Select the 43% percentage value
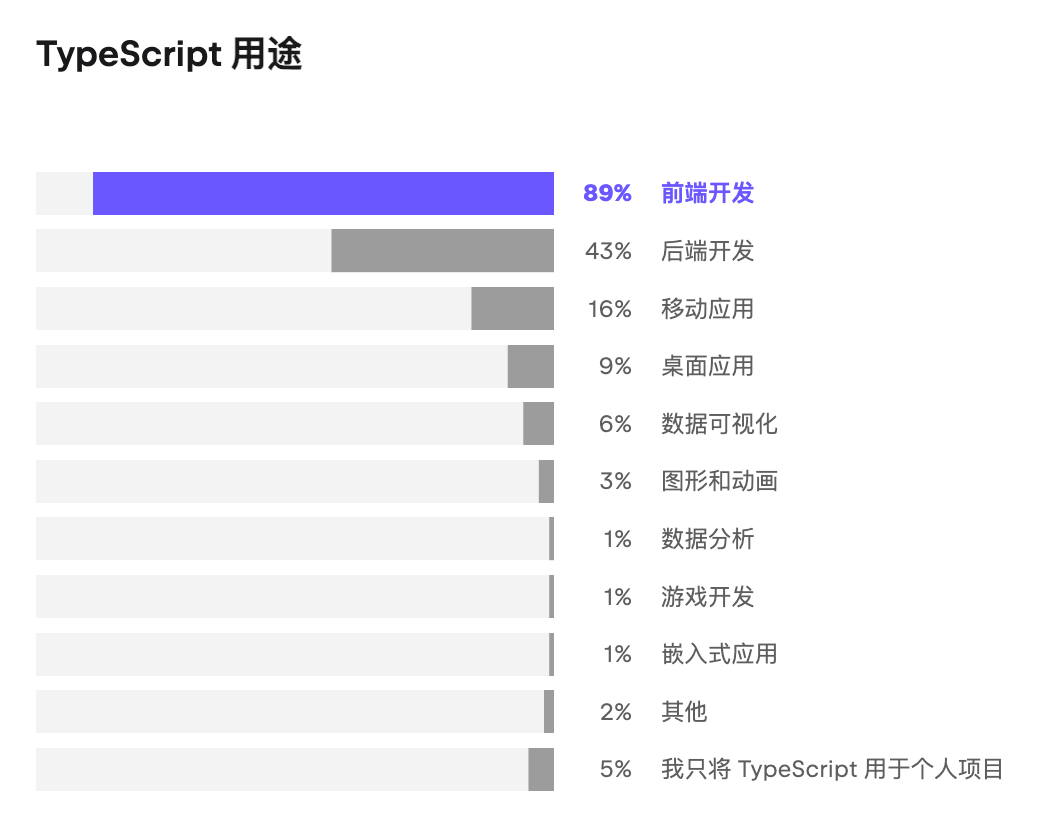This screenshot has height=826, width=1046. [608, 251]
